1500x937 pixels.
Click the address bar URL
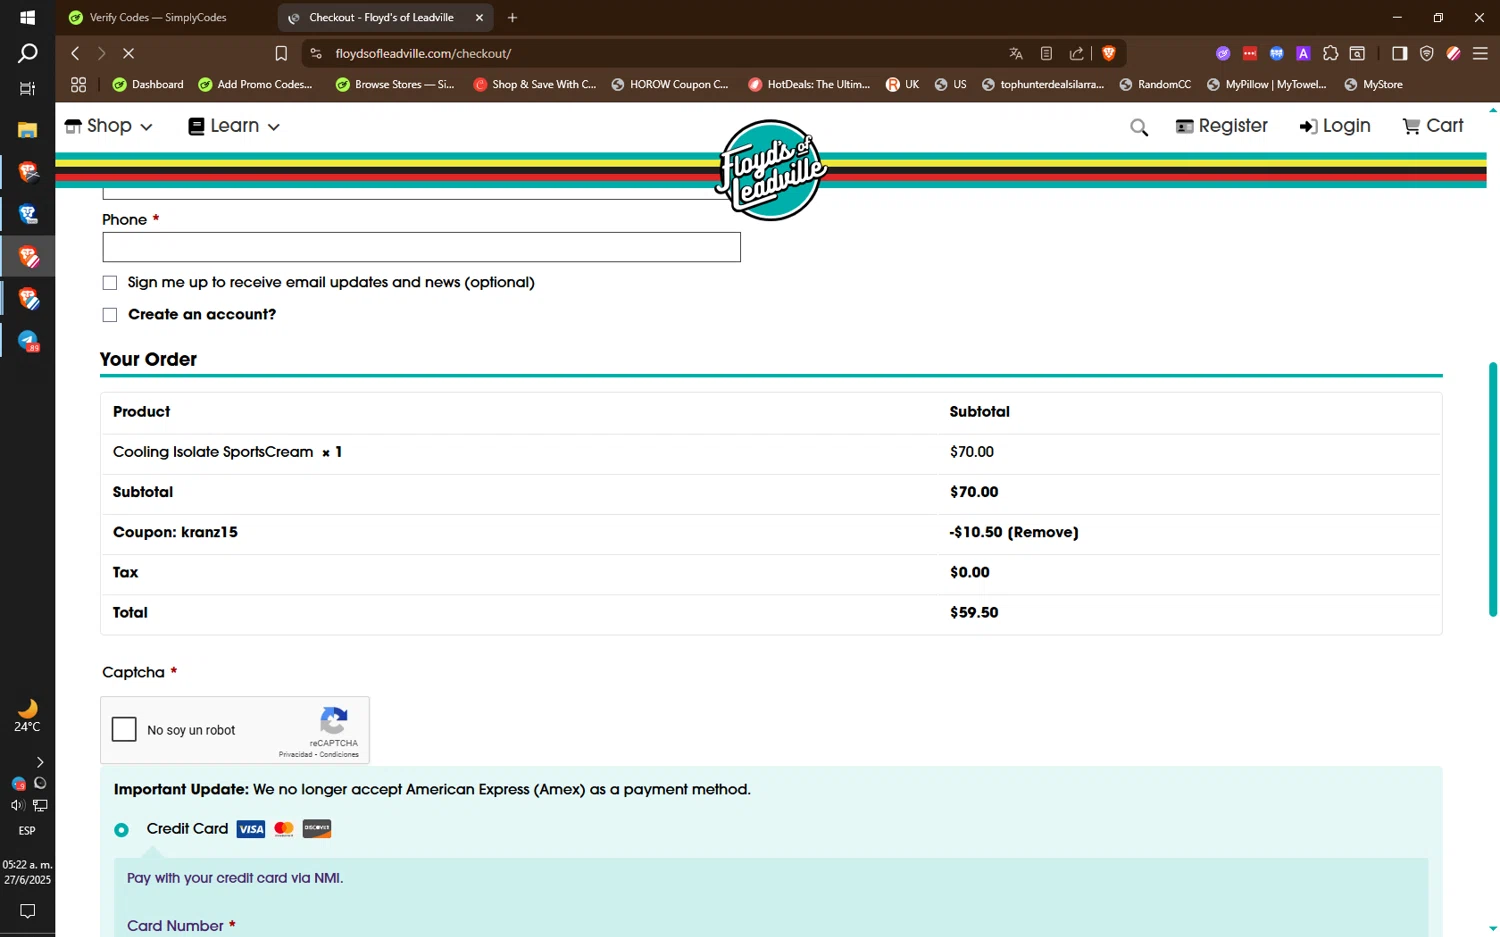(x=423, y=54)
